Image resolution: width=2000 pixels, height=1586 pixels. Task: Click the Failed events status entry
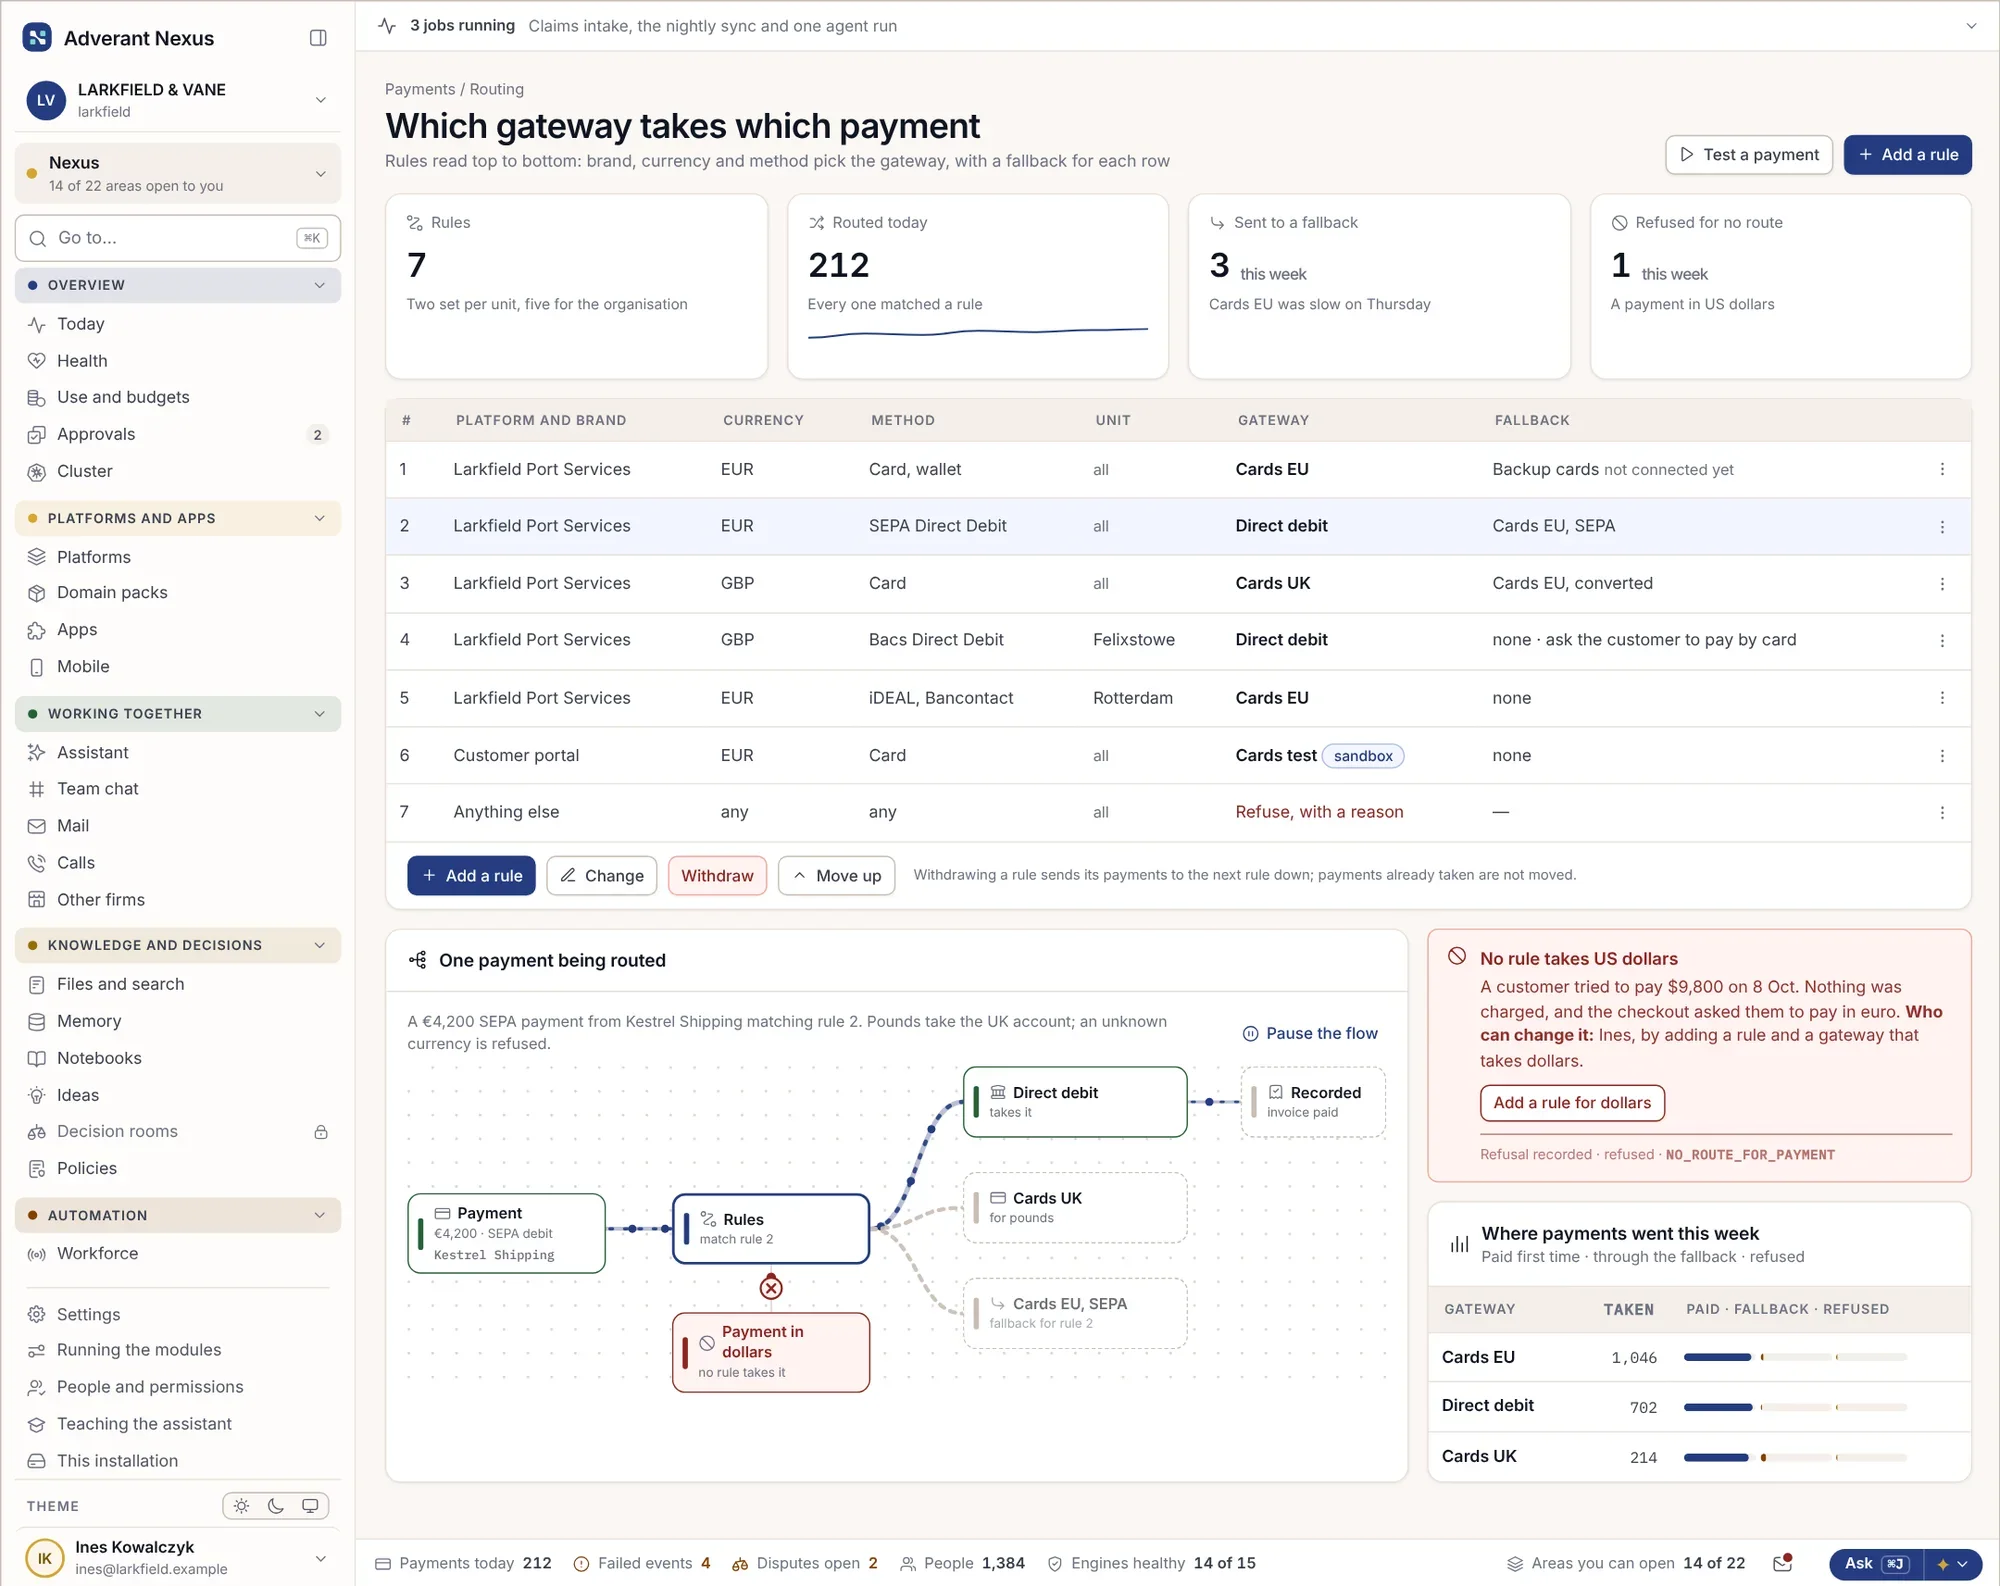642,1564
